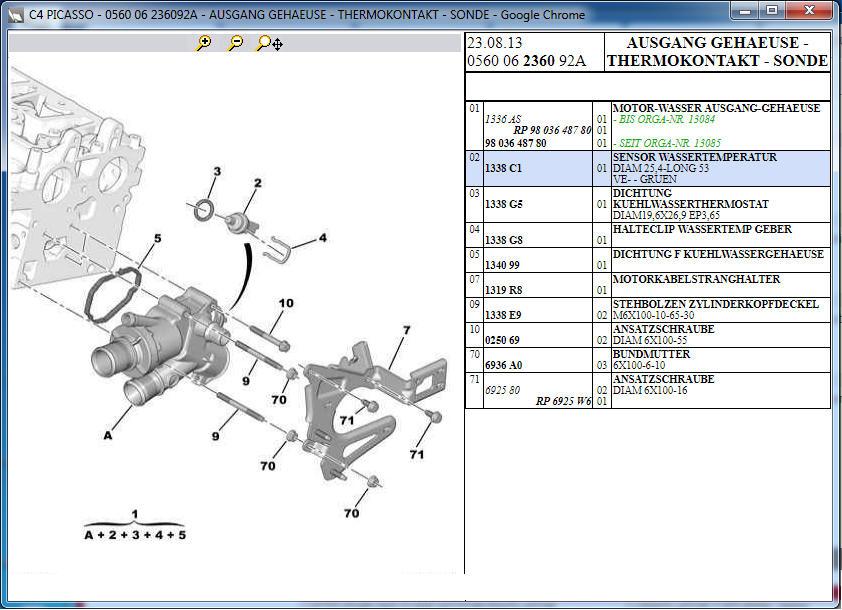Viewport: 842px width, 610px height.
Task: Click the catalog code 0560 06 2360 92A
Action: 527,61
